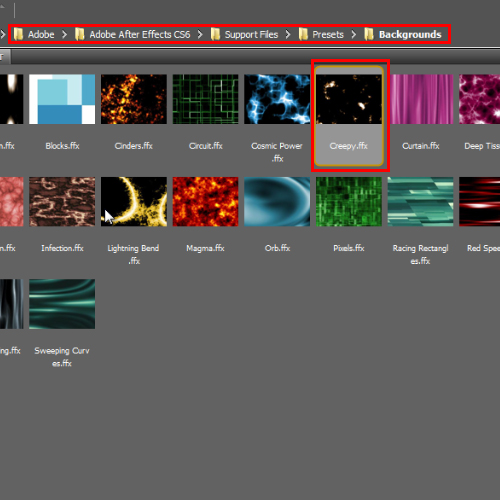Click the Cinders.ffx file name
This screenshot has width=500, height=500.
pos(134,146)
